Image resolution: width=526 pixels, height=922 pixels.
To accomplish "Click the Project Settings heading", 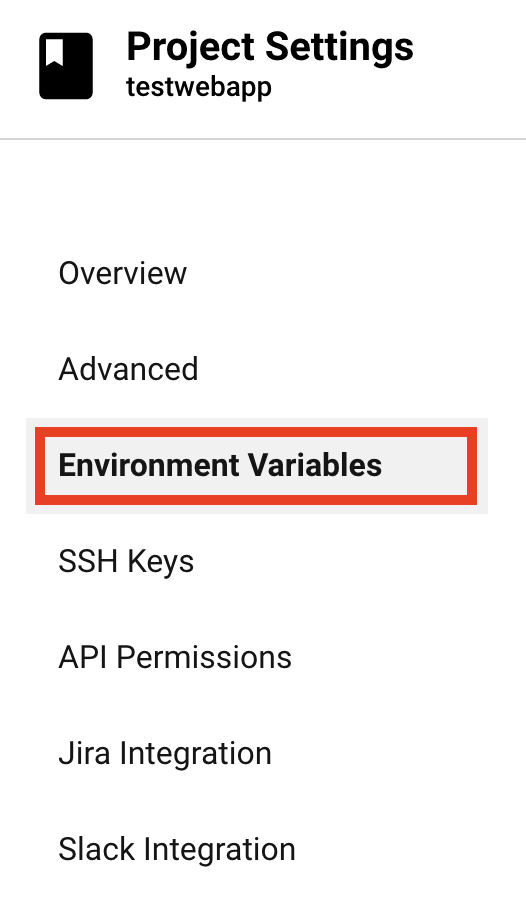I will 270,47.
